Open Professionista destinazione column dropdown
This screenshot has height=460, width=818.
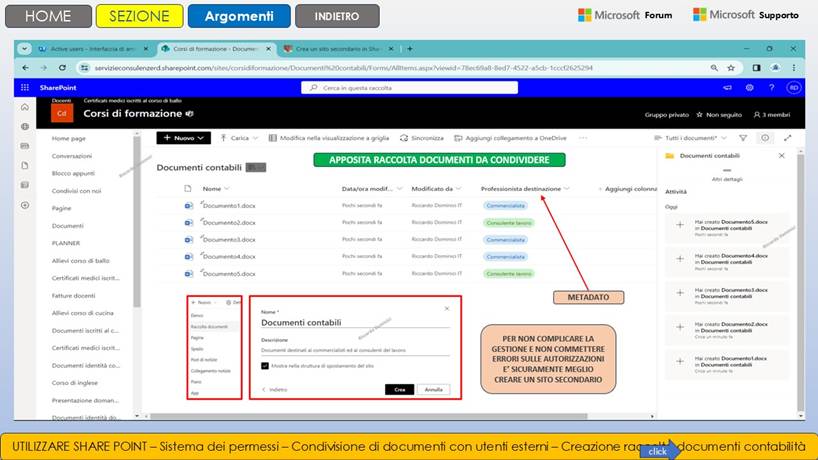click(x=525, y=188)
